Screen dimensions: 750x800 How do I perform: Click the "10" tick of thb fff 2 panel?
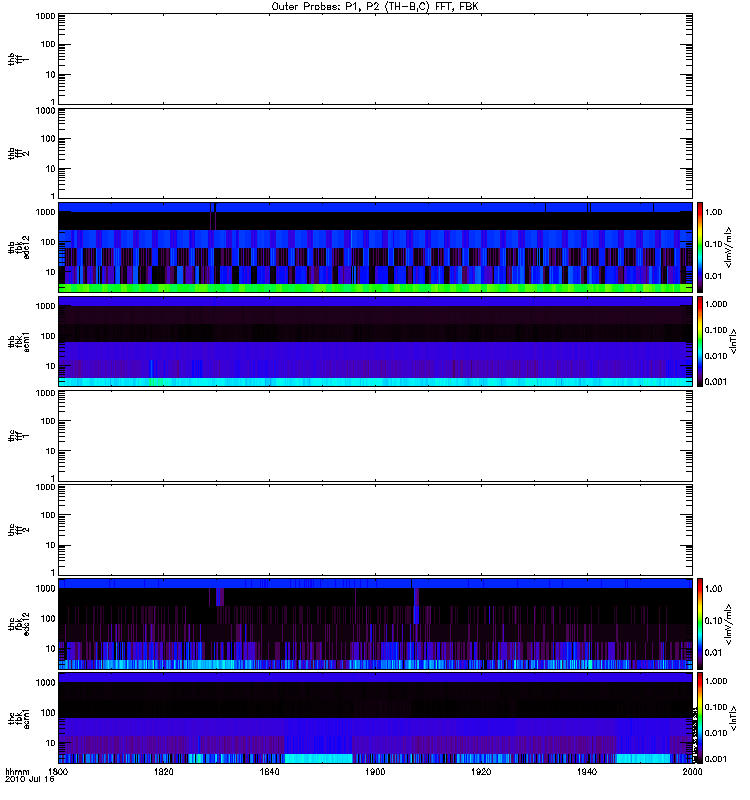point(51,169)
